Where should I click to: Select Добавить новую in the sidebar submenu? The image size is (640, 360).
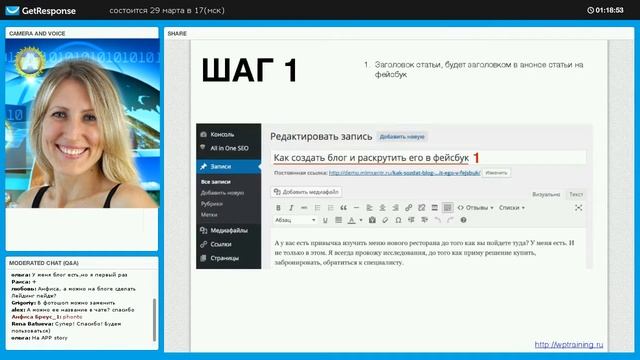click(222, 193)
